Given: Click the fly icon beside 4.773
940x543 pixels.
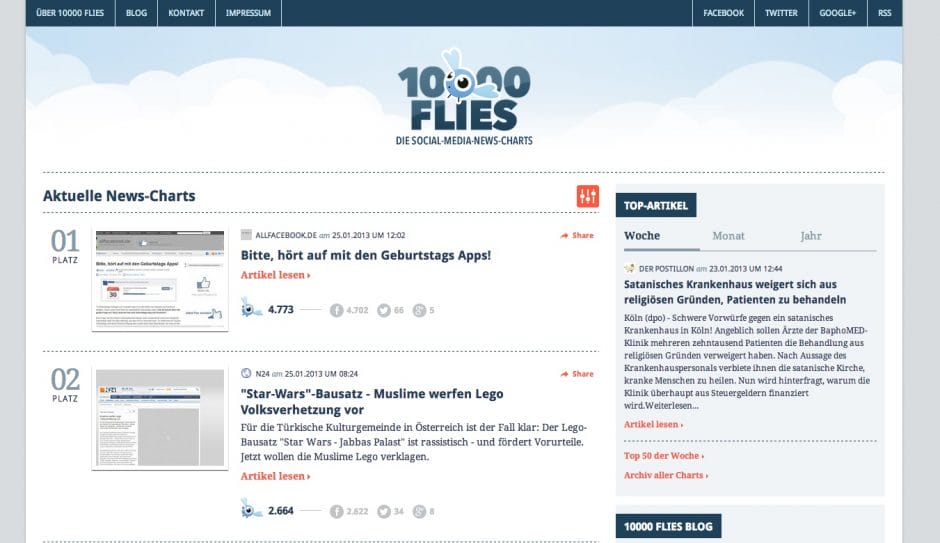Looking at the screenshot, I should coord(251,308).
